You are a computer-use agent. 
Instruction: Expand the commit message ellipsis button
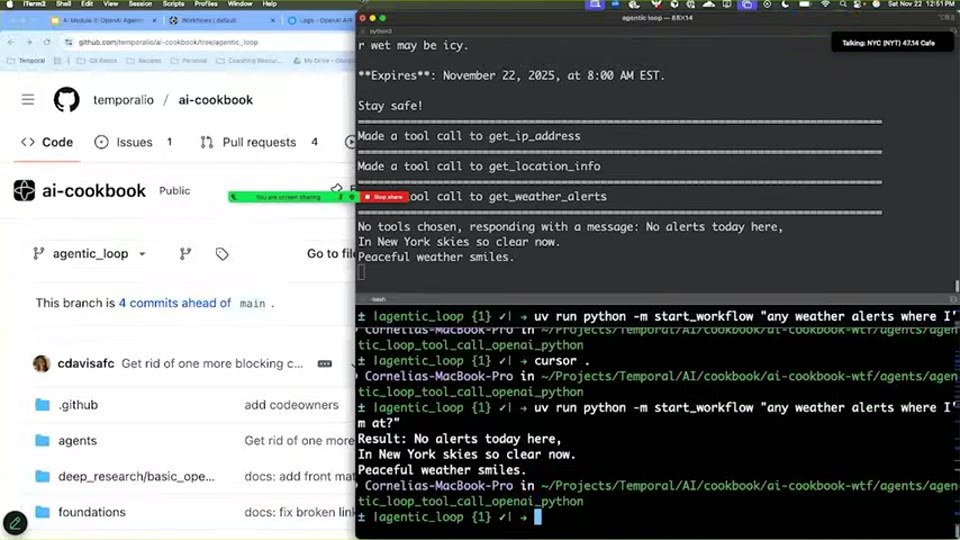[x=324, y=364]
